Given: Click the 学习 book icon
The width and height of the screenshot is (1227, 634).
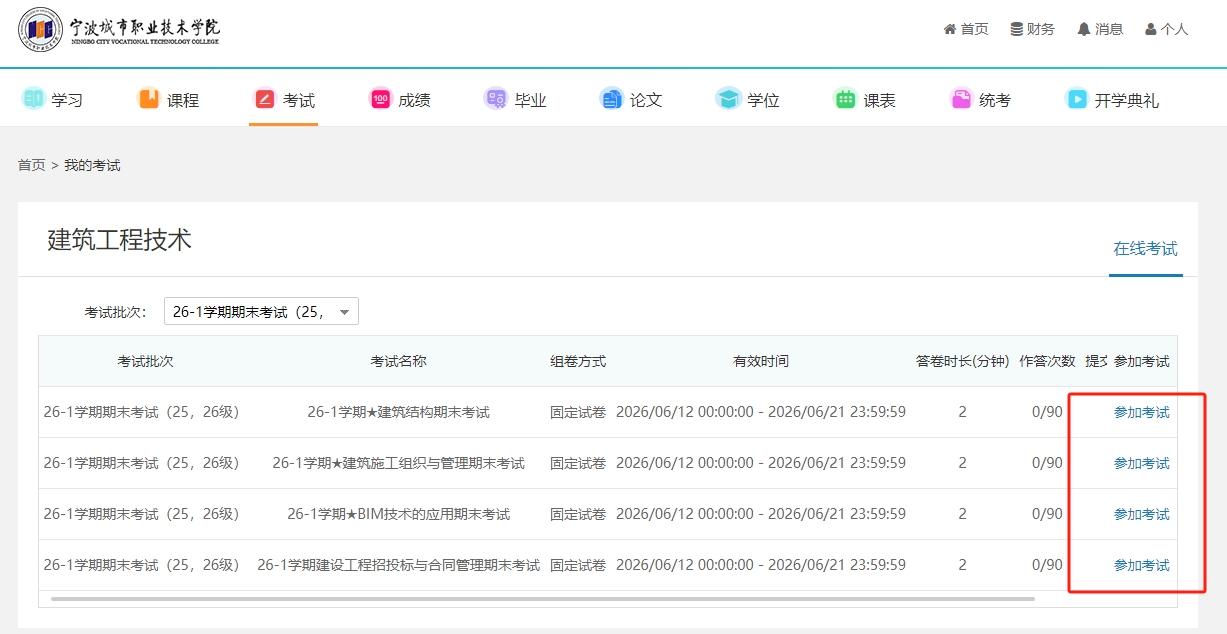Looking at the screenshot, I should pos(33,99).
